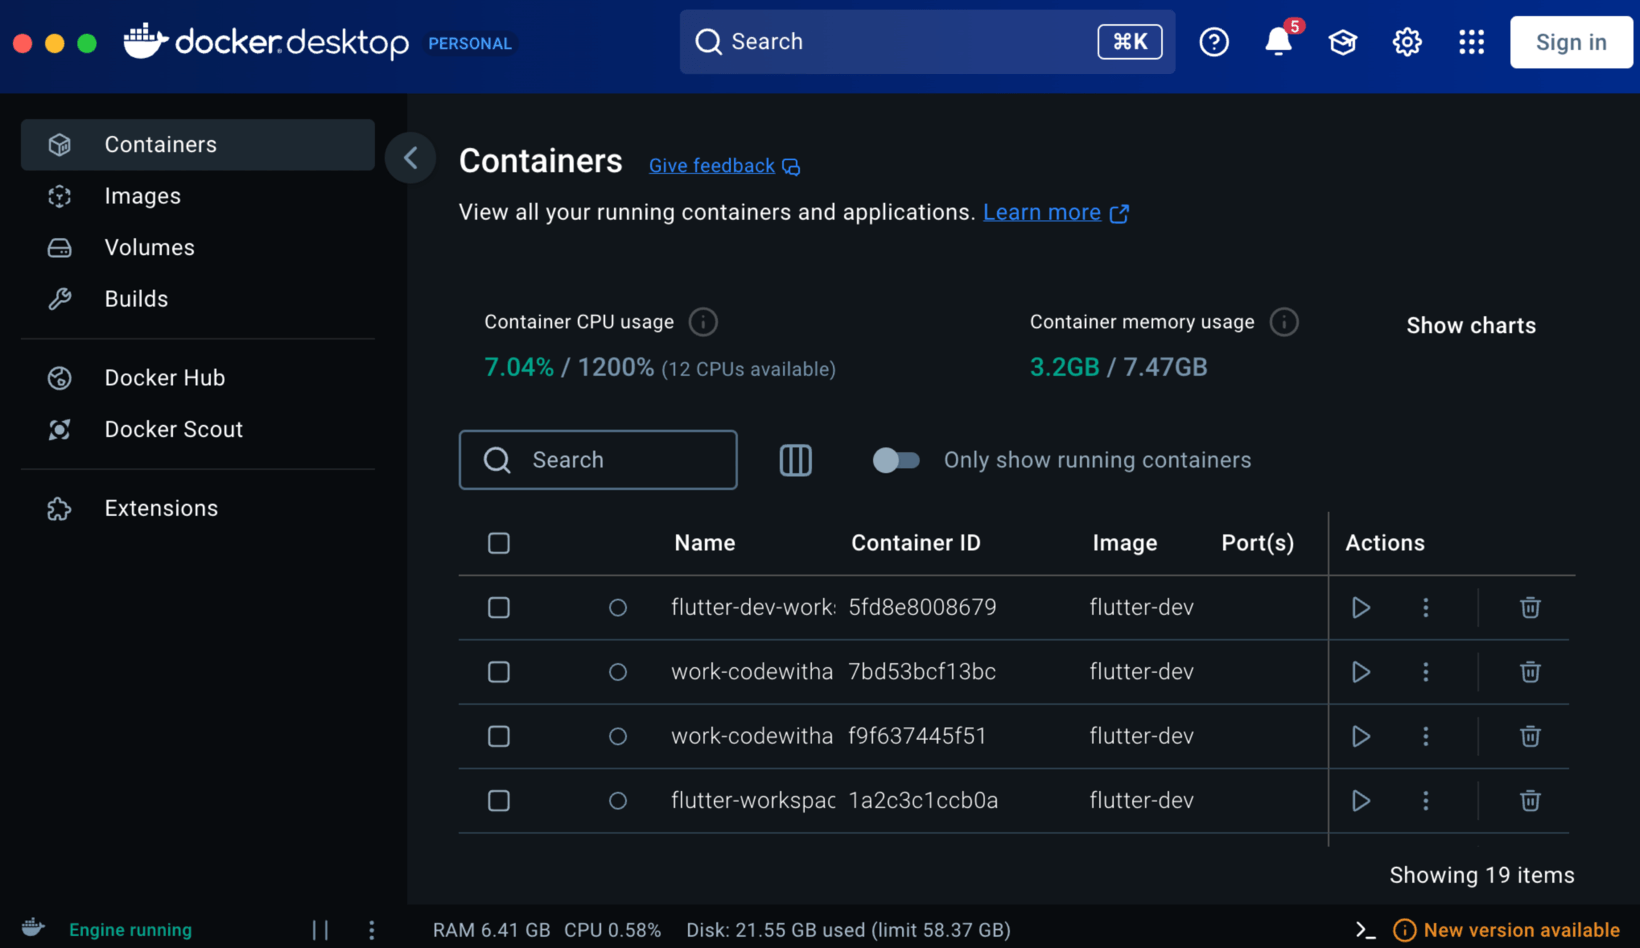Navigate to Docker Hub
This screenshot has width=1640, height=948.
point(165,377)
